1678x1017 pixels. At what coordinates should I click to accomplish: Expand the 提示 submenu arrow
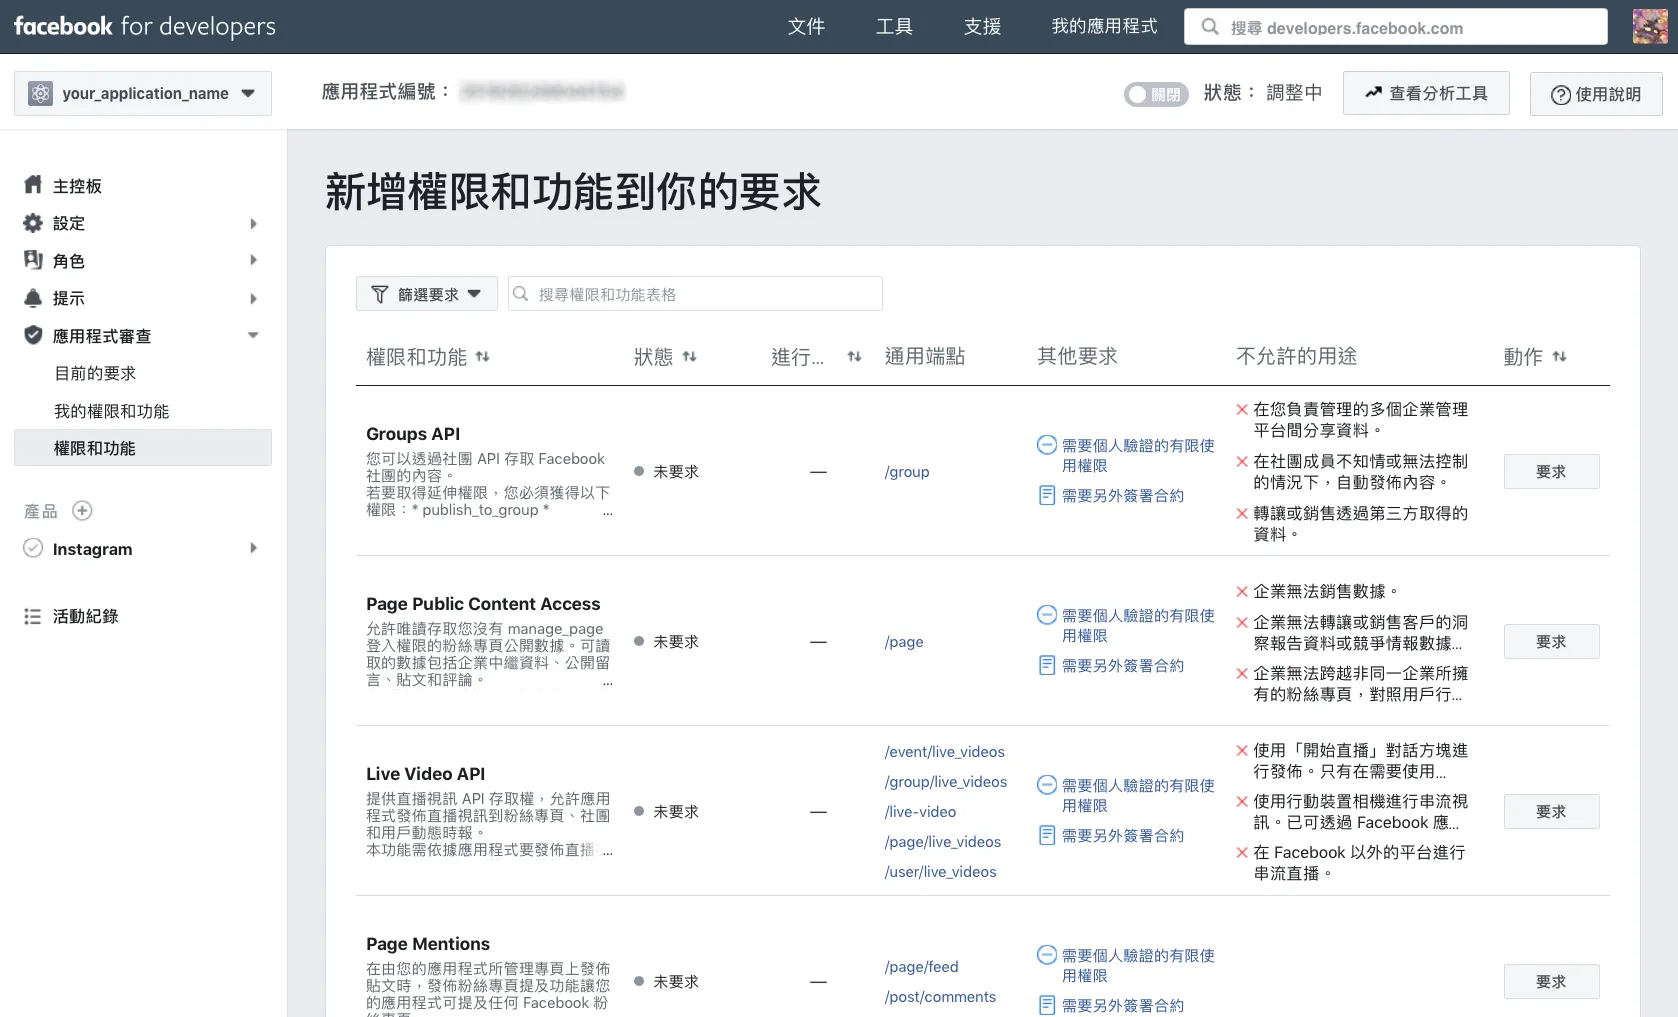pos(254,298)
